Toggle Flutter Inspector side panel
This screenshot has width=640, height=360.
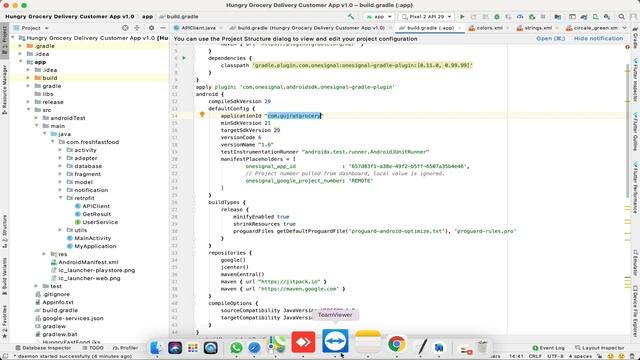pos(636,79)
